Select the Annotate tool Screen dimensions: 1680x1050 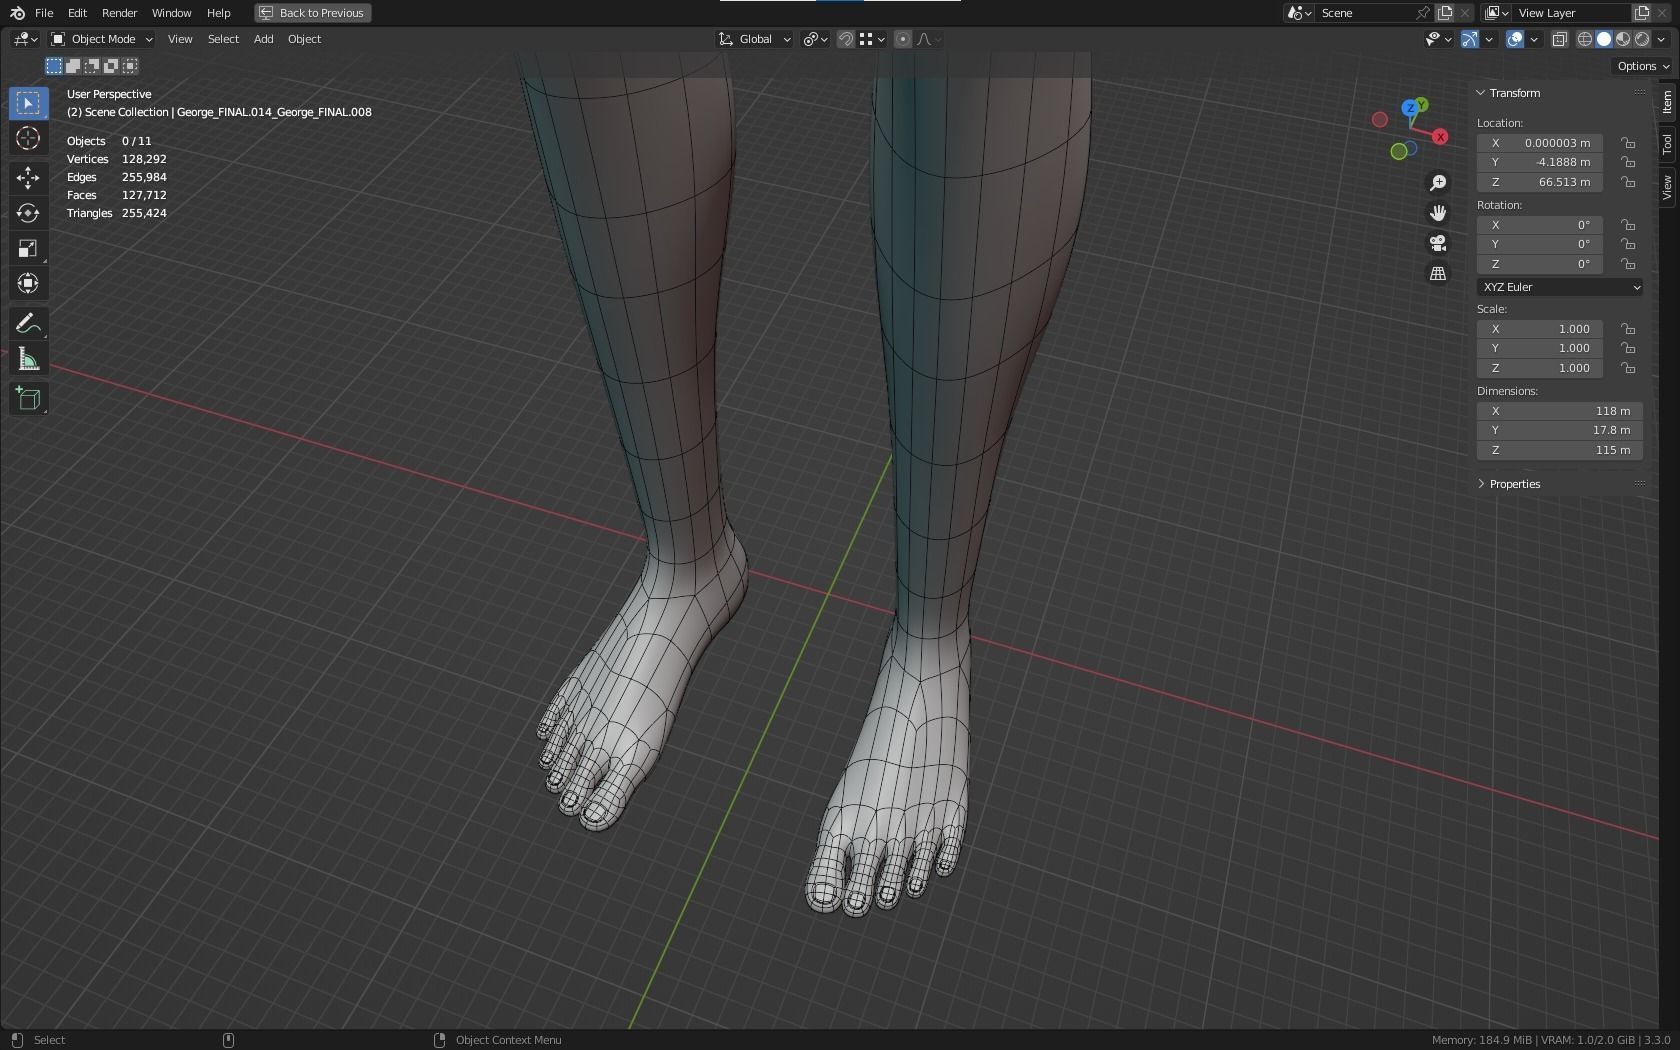pyautogui.click(x=28, y=323)
